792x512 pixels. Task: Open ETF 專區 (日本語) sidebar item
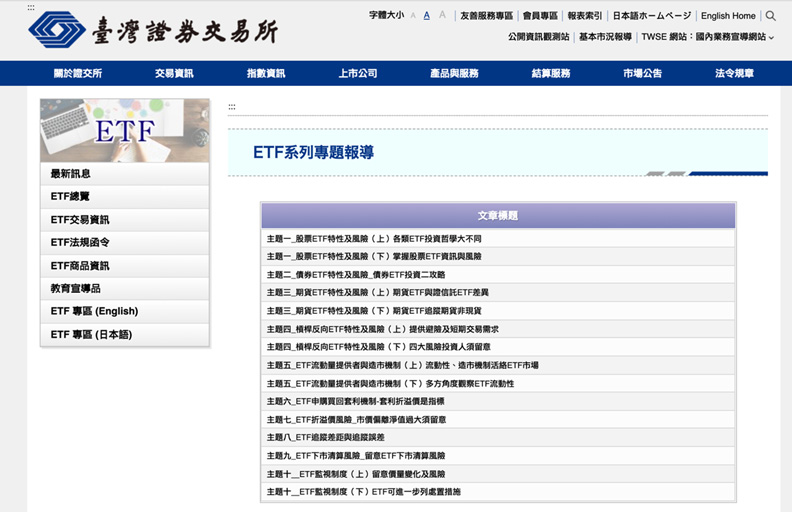[125, 334]
